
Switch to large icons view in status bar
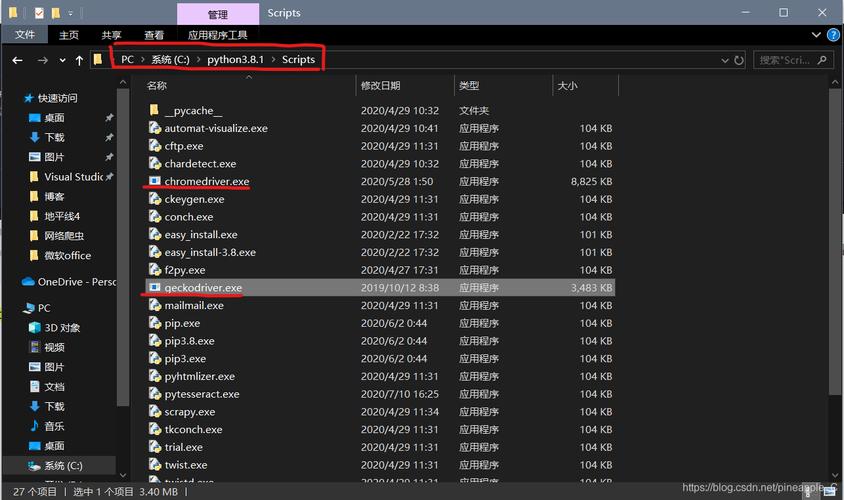click(834, 491)
